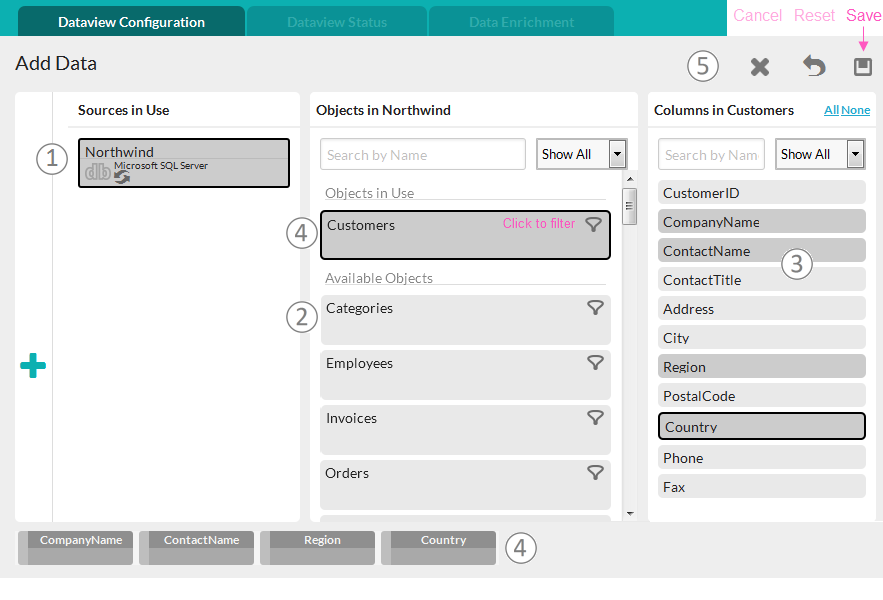
Task: Select the Northwind source
Action: [184, 163]
